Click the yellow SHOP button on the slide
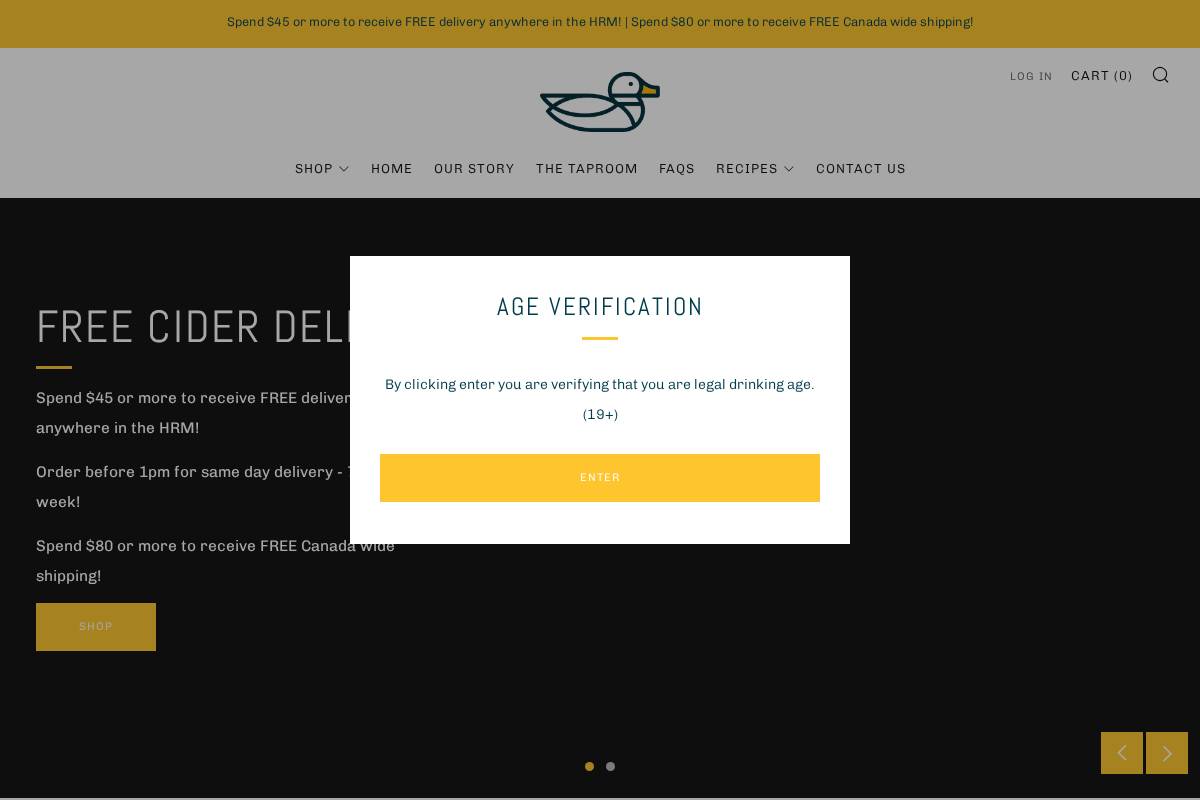The width and height of the screenshot is (1200, 800). (96, 627)
